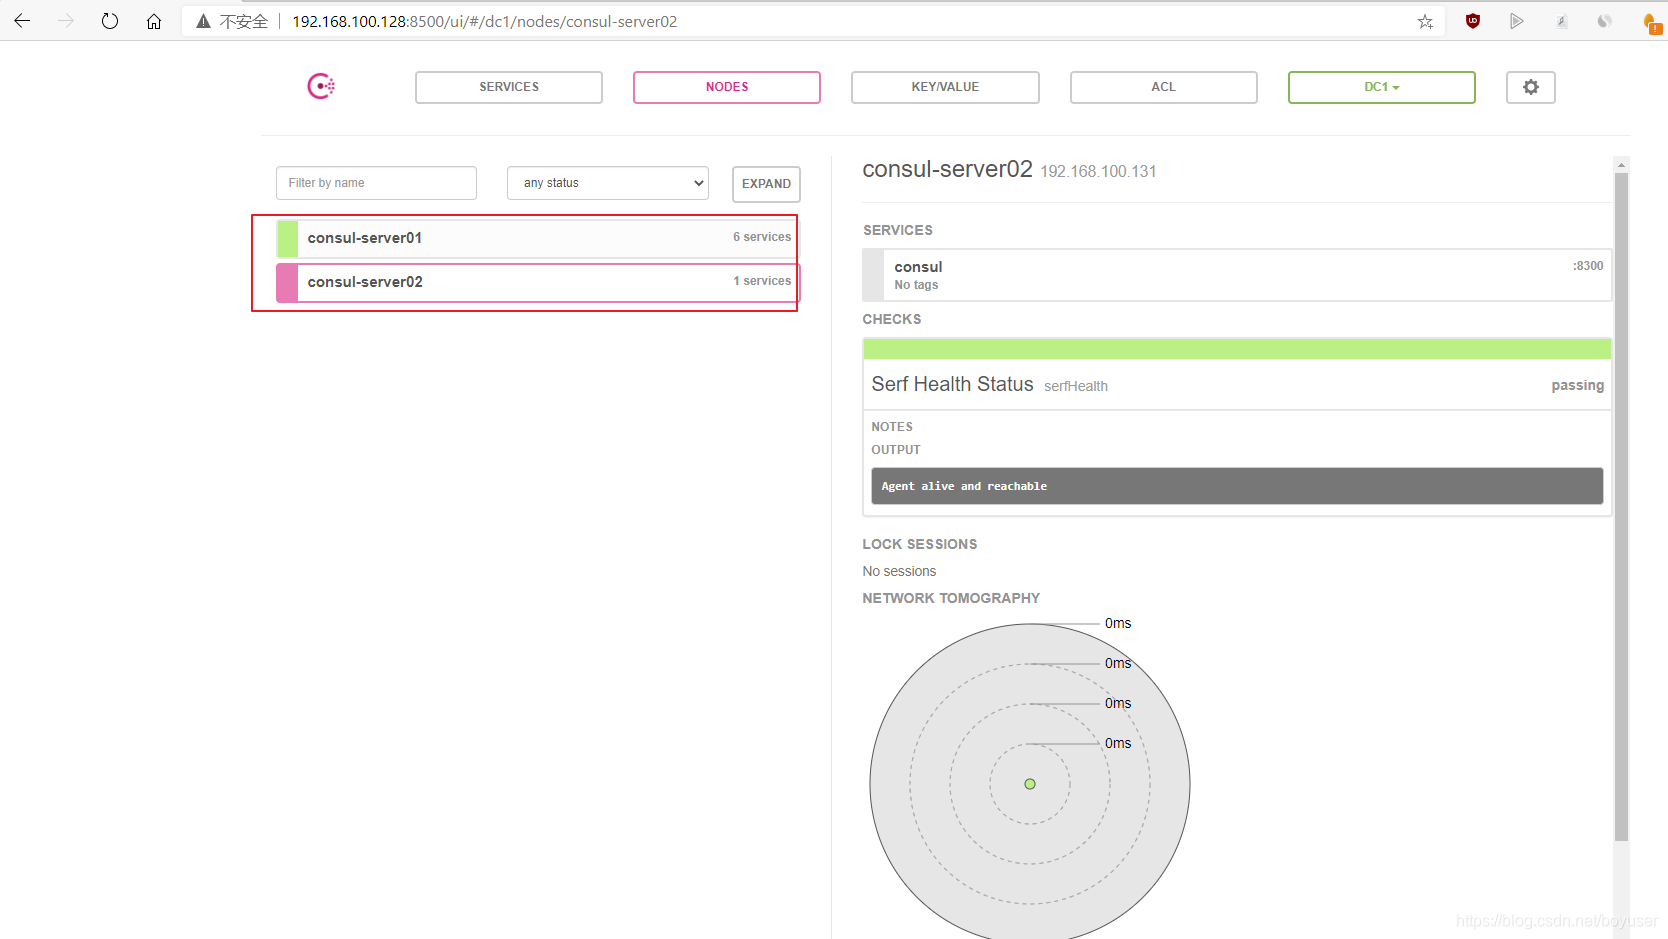Go to browser home page icon

tap(154, 21)
